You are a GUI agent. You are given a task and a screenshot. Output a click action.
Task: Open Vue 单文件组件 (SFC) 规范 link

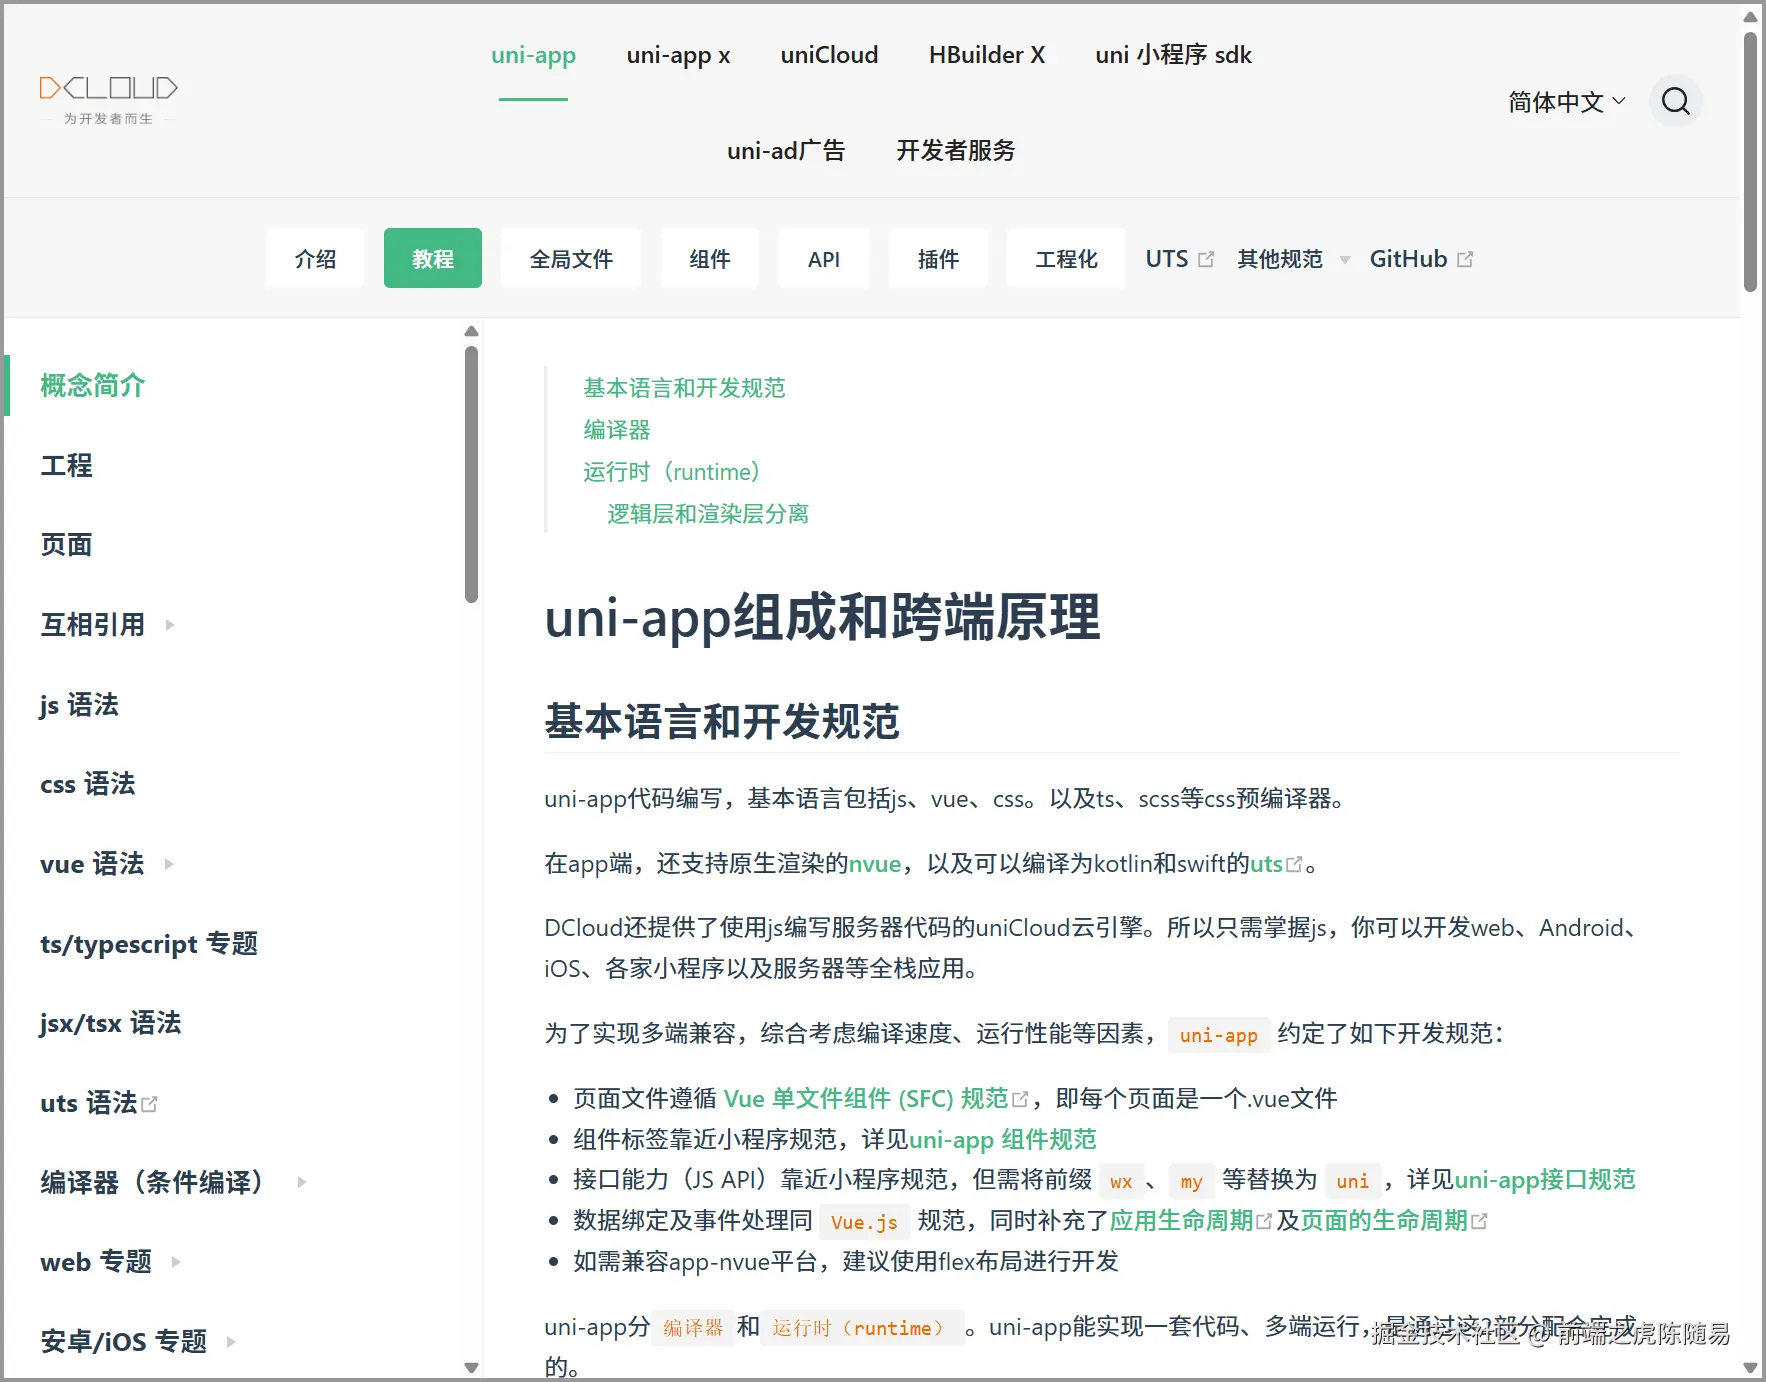865,1099
